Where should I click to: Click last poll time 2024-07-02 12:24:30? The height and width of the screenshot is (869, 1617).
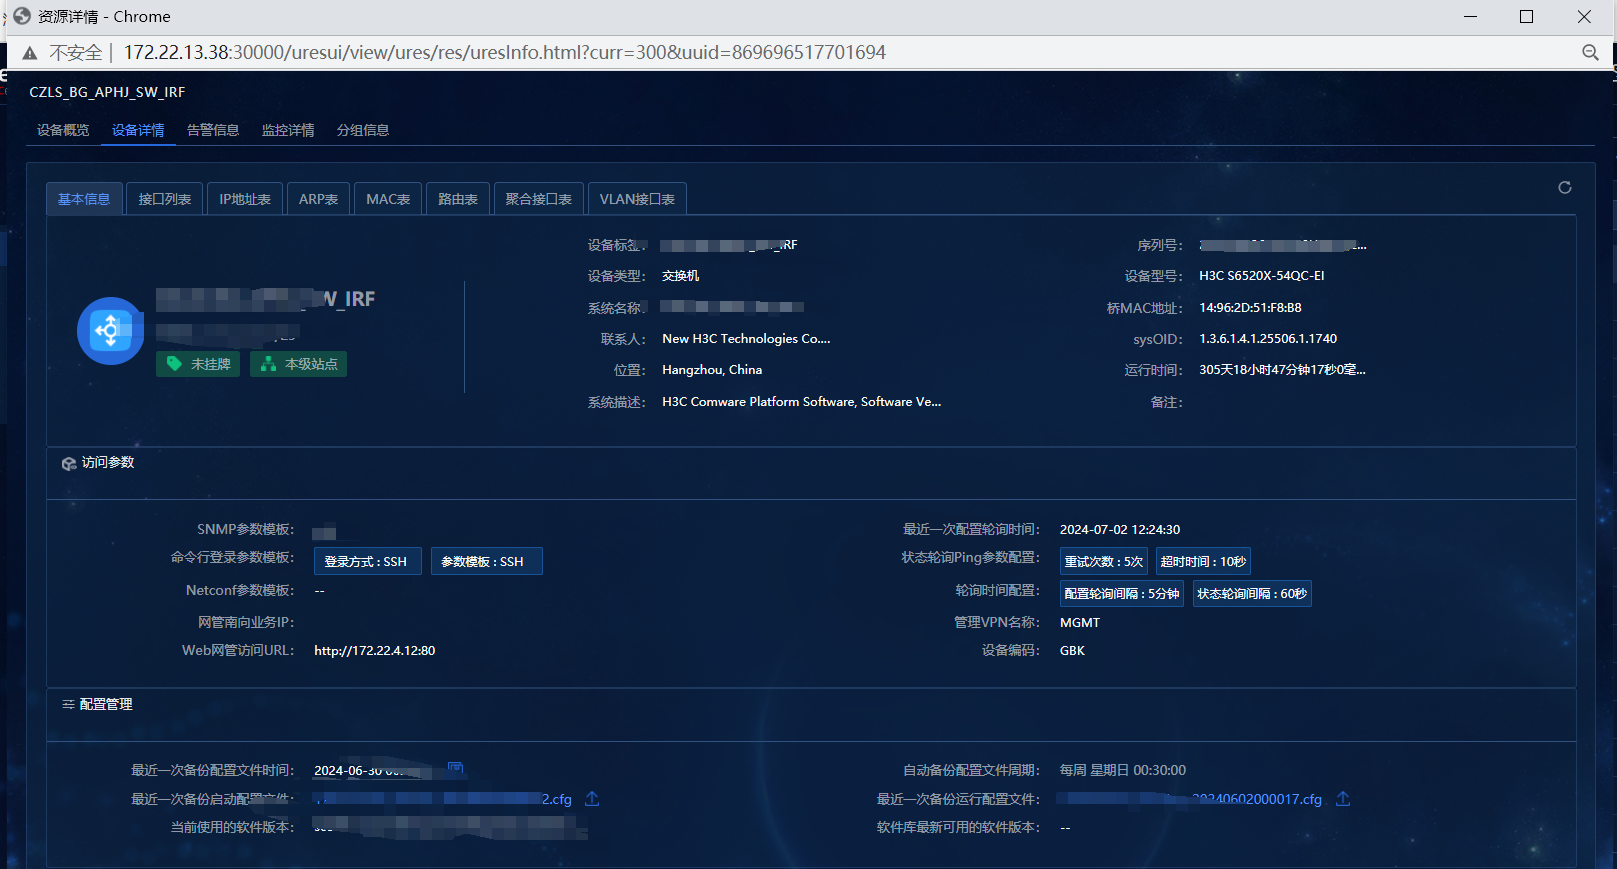(1120, 529)
